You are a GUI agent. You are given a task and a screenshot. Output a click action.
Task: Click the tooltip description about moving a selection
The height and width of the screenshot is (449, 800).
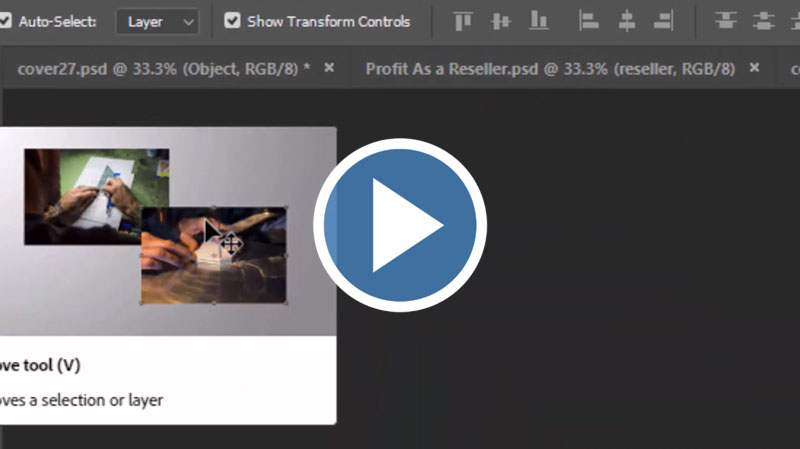pyautogui.click(x=80, y=400)
